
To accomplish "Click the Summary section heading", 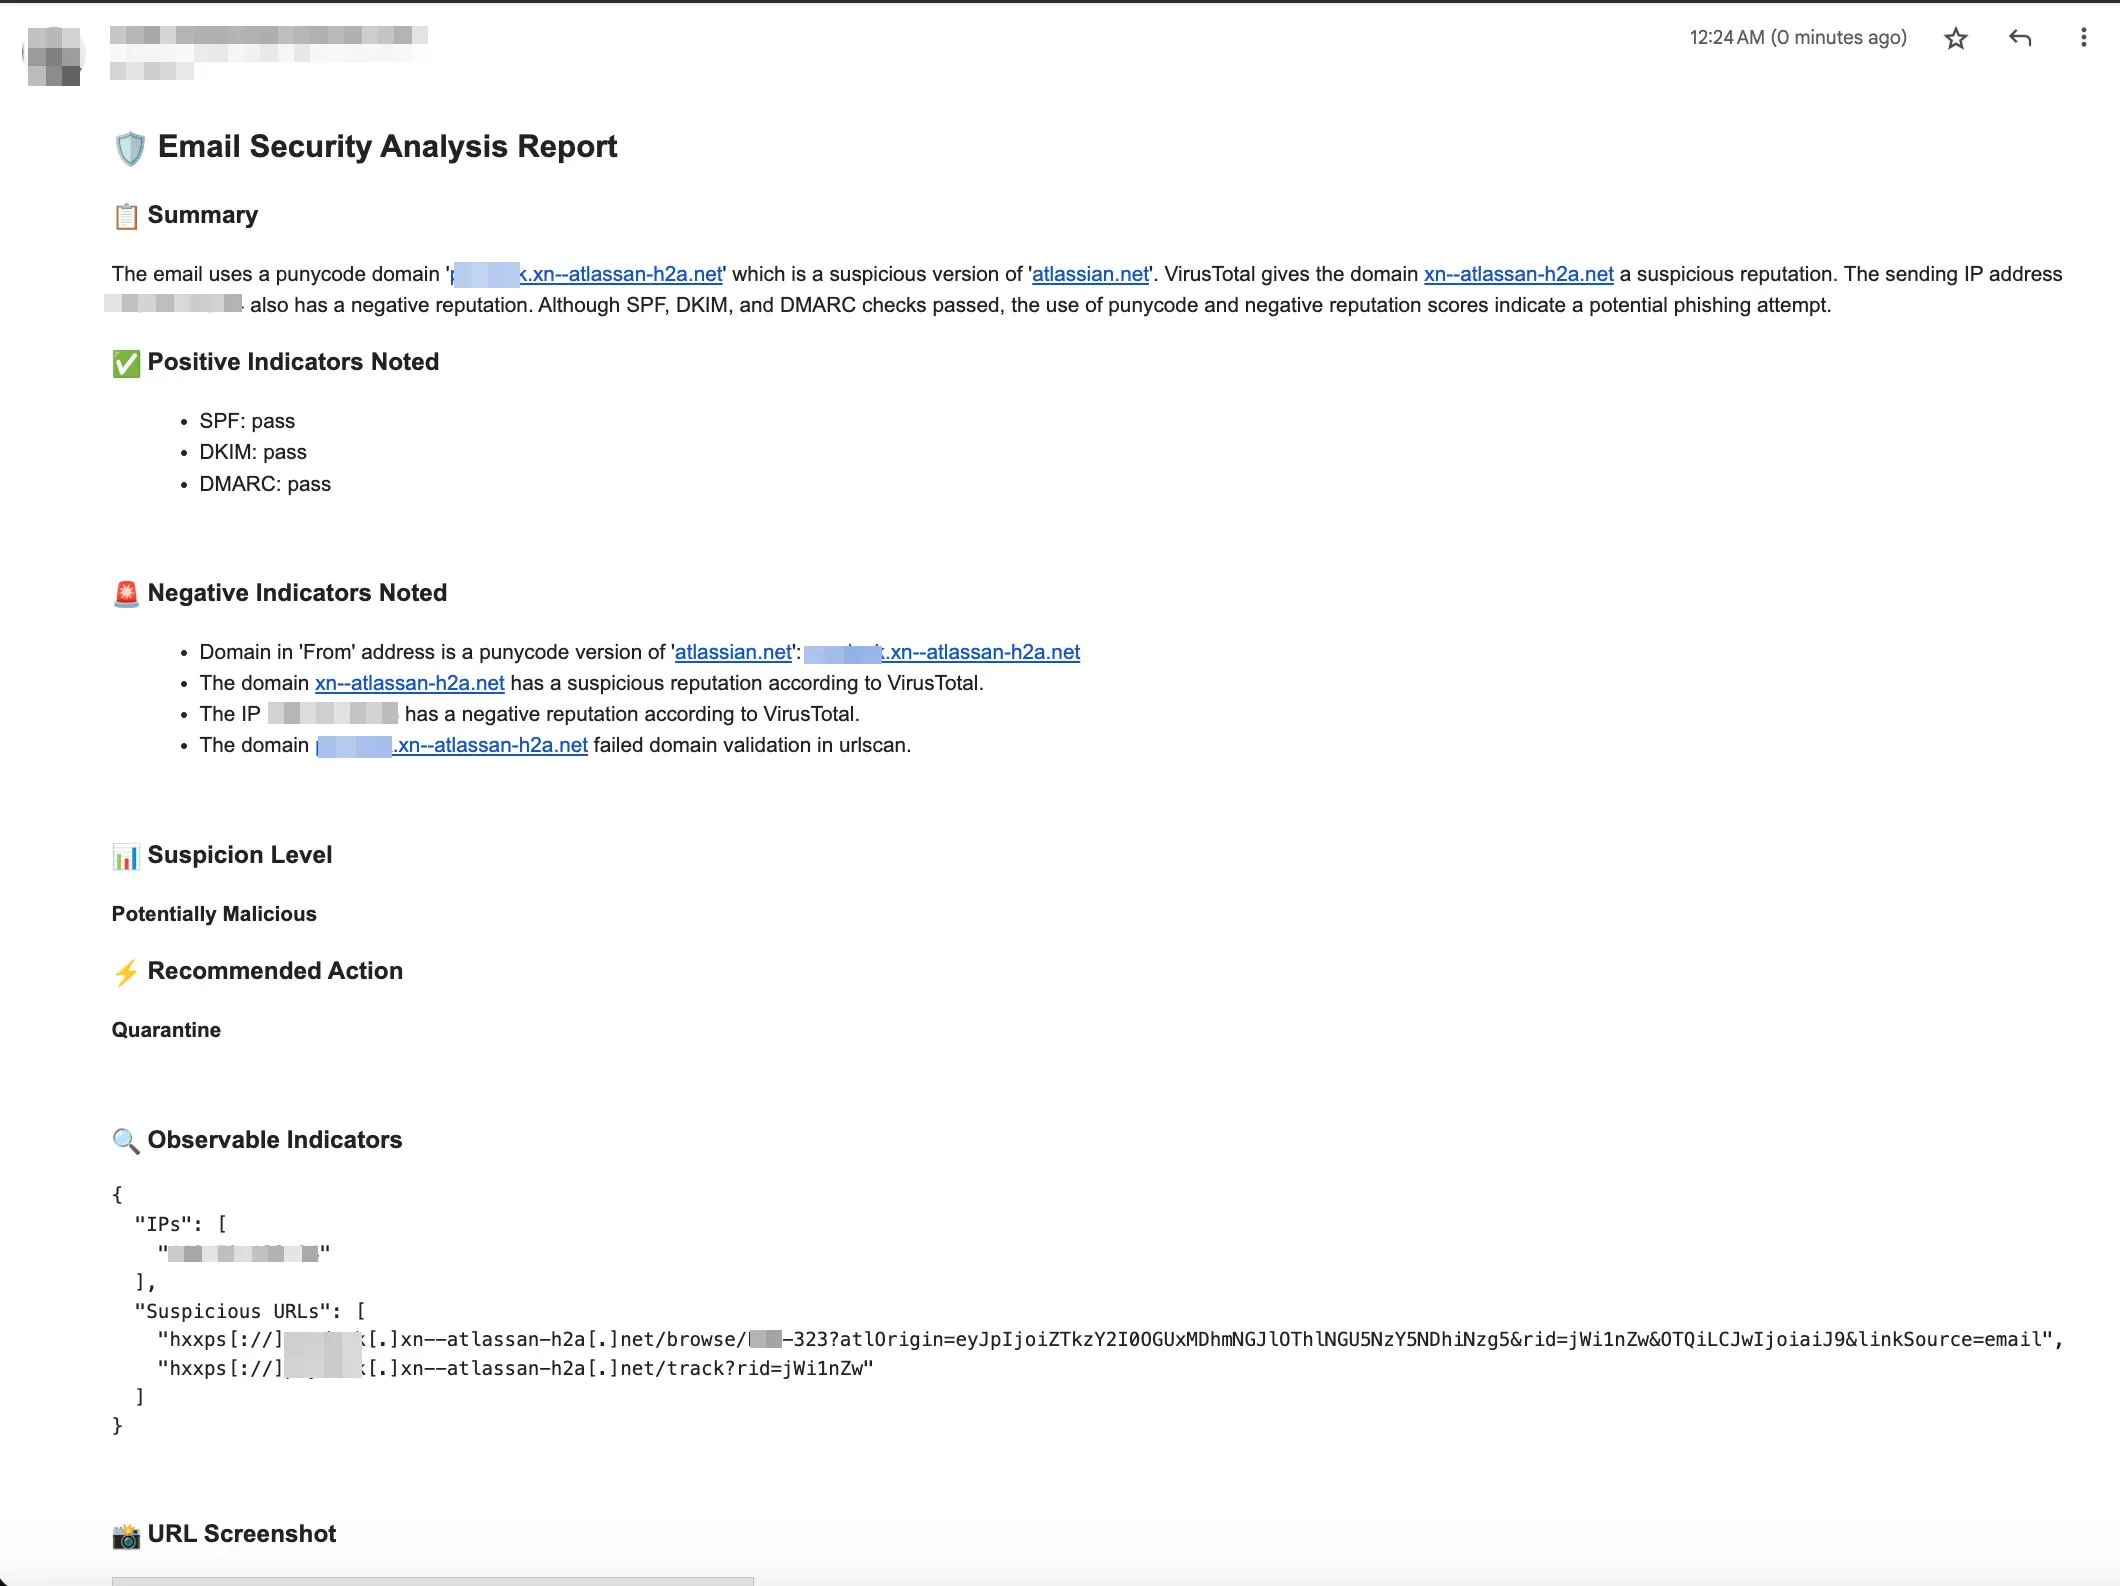I will coord(202,215).
